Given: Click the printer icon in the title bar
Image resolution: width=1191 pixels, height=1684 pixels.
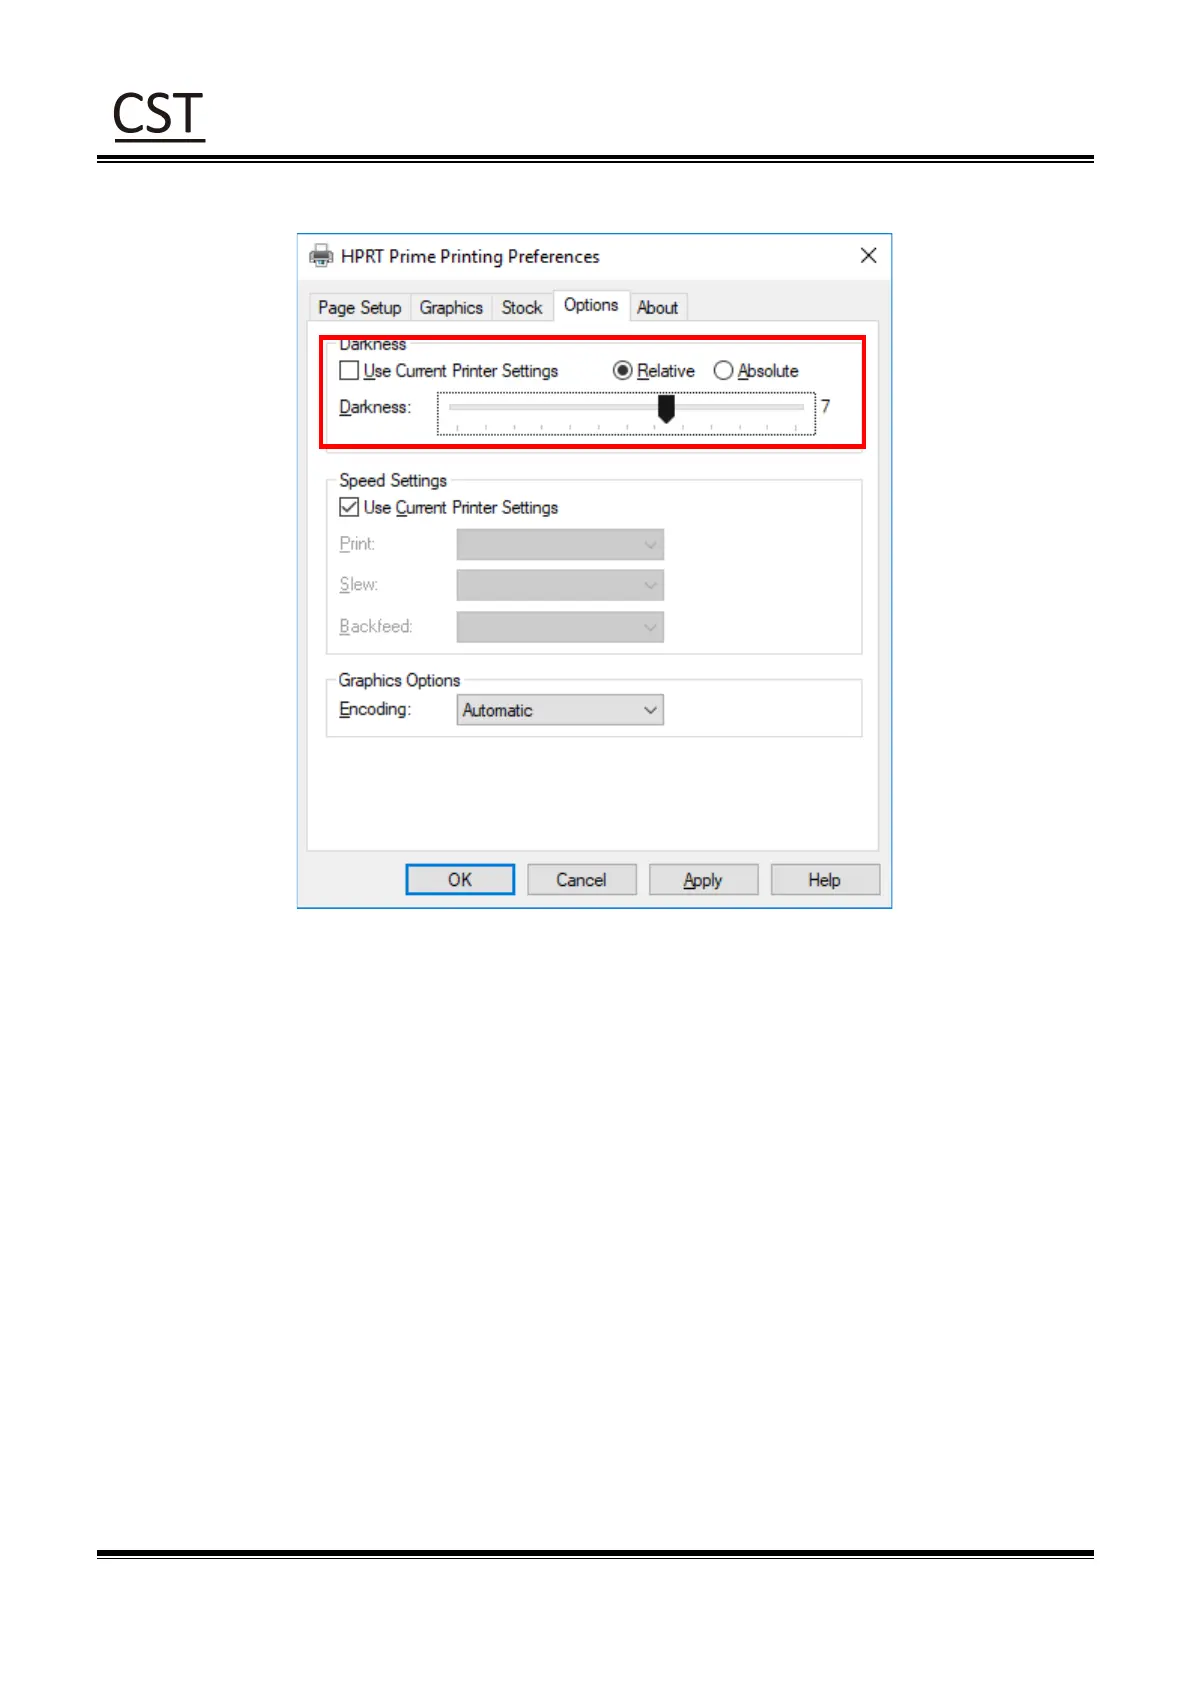Looking at the screenshot, I should coord(321,256).
